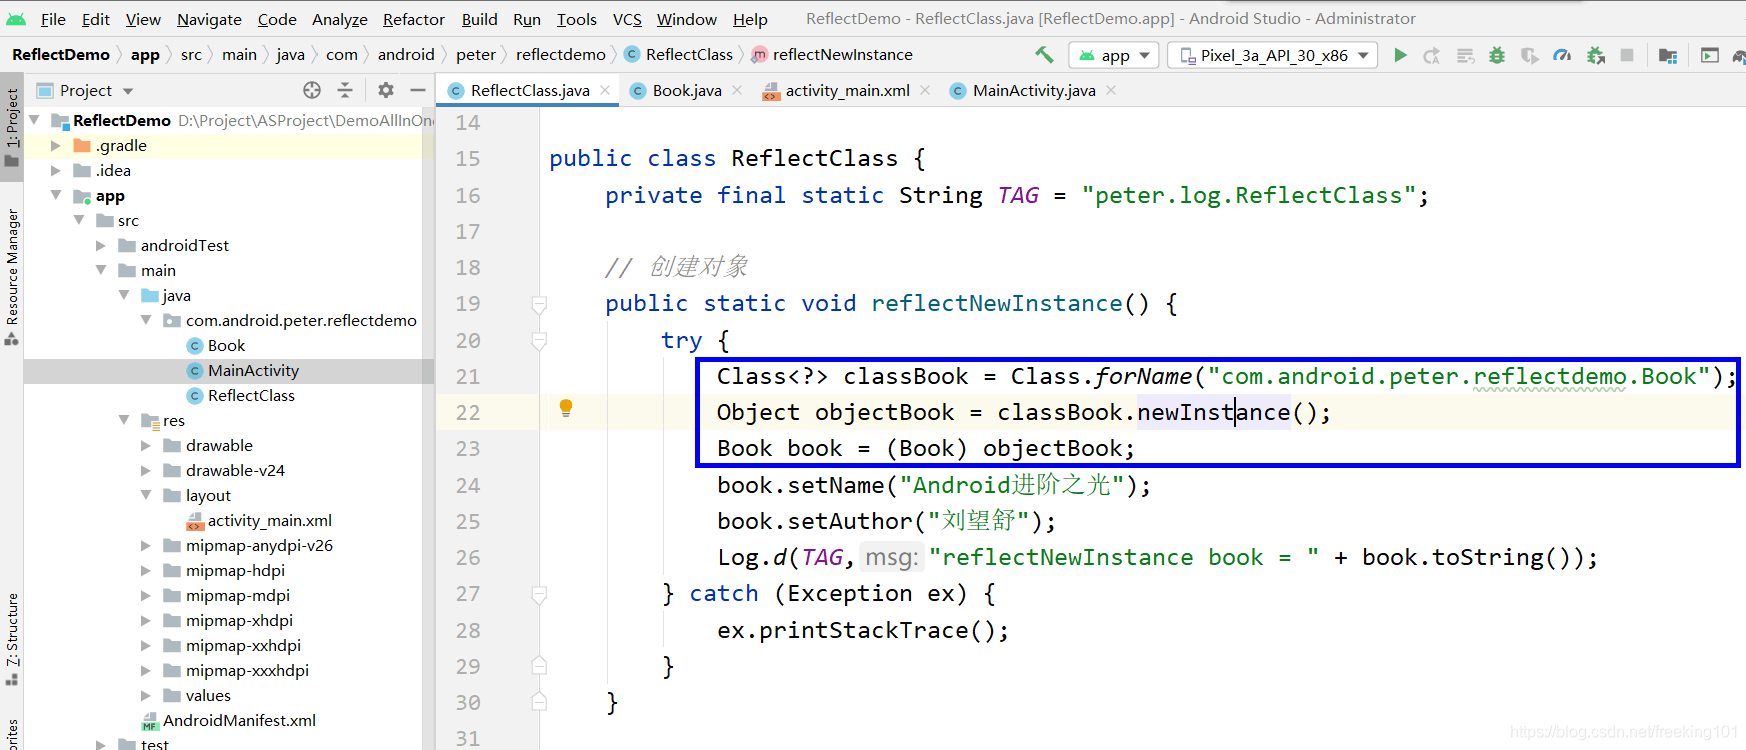This screenshot has width=1746, height=750.
Task: Hide the Project panel with the minus icon
Action: click(418, 90)
